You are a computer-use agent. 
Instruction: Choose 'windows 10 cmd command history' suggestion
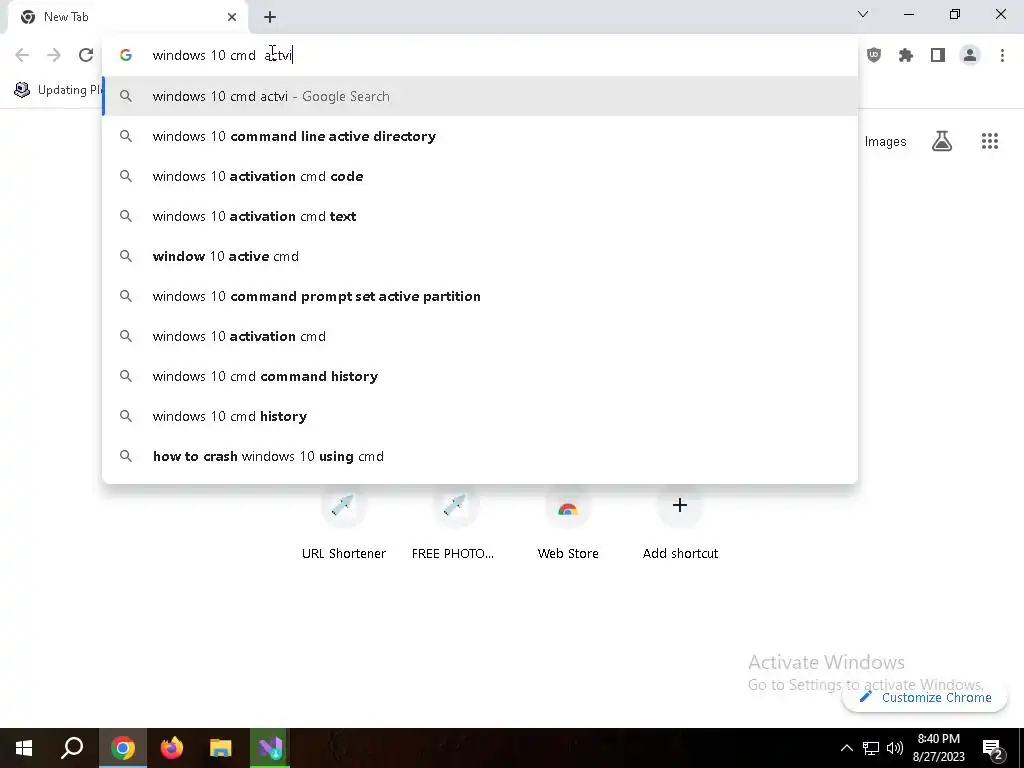pyautogui.click(x=480, y=376)
